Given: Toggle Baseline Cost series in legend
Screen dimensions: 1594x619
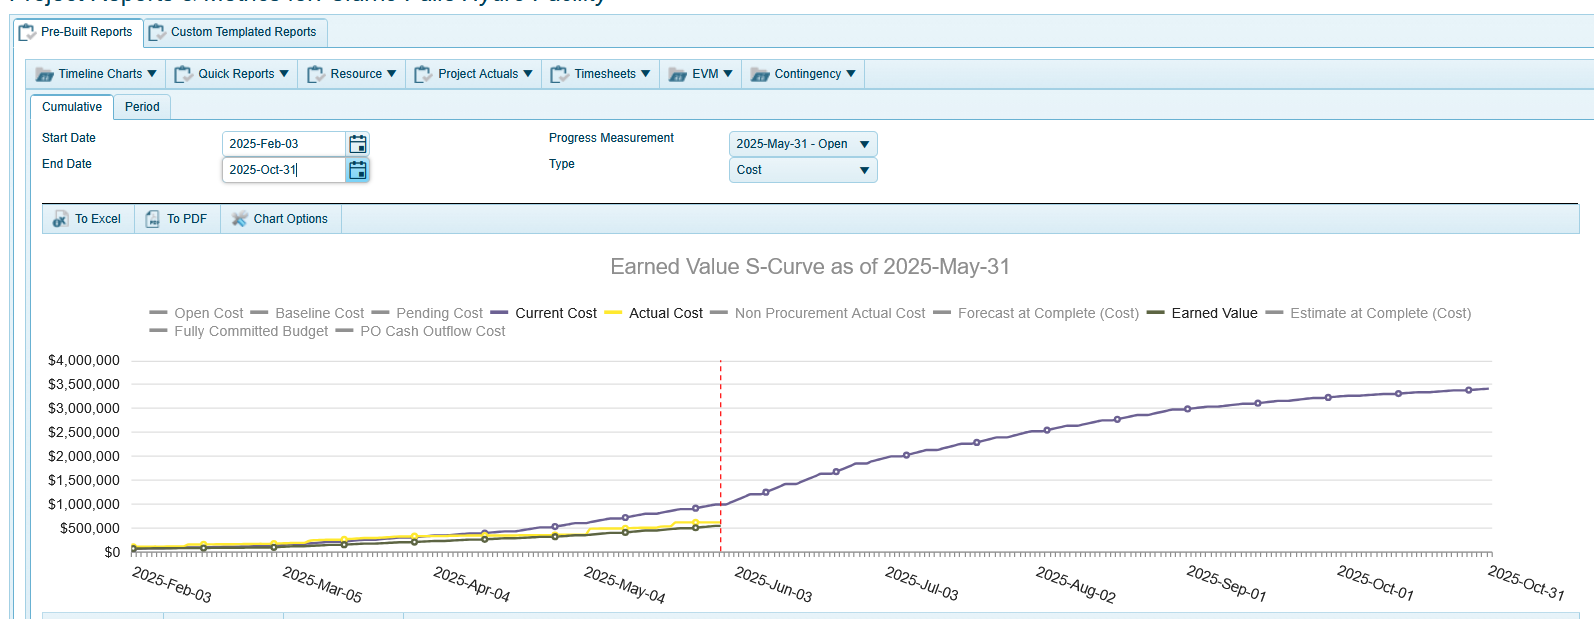Looking at the screenshot, I should pos(319,313).
